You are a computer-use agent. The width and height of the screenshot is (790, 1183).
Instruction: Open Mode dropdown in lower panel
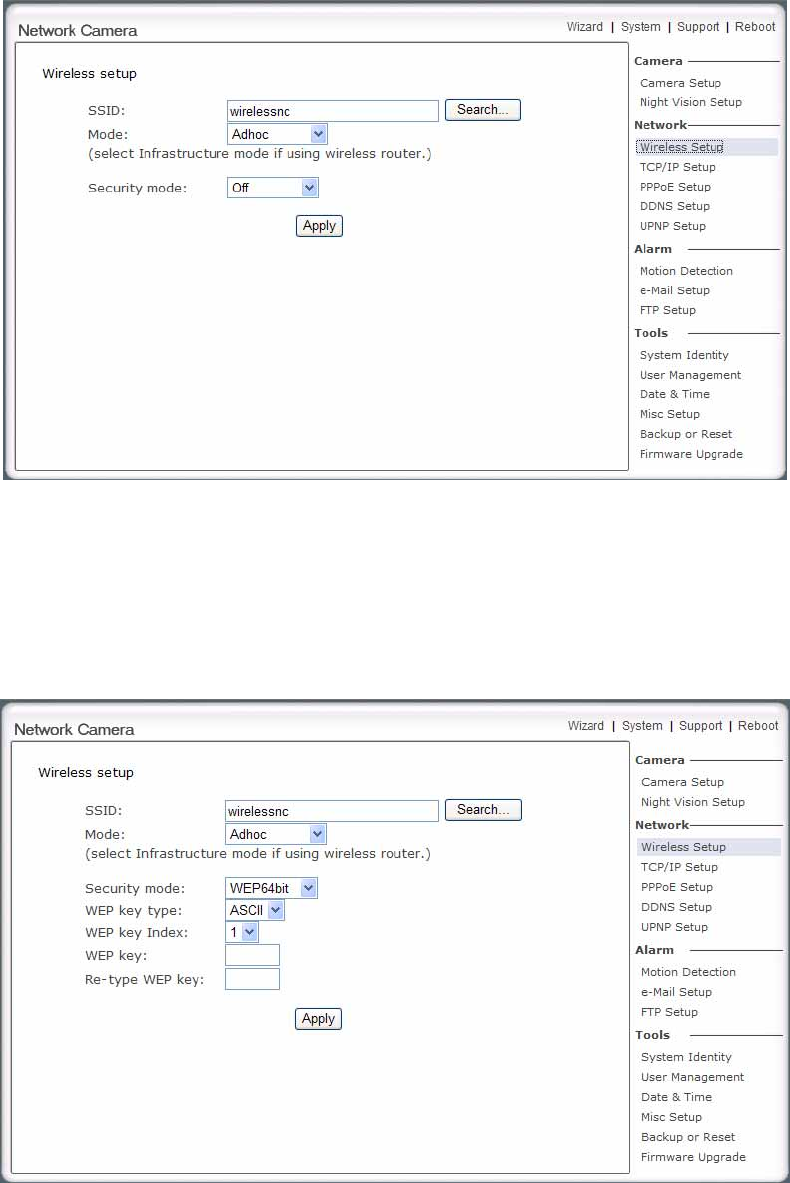[x=275, y=834]
